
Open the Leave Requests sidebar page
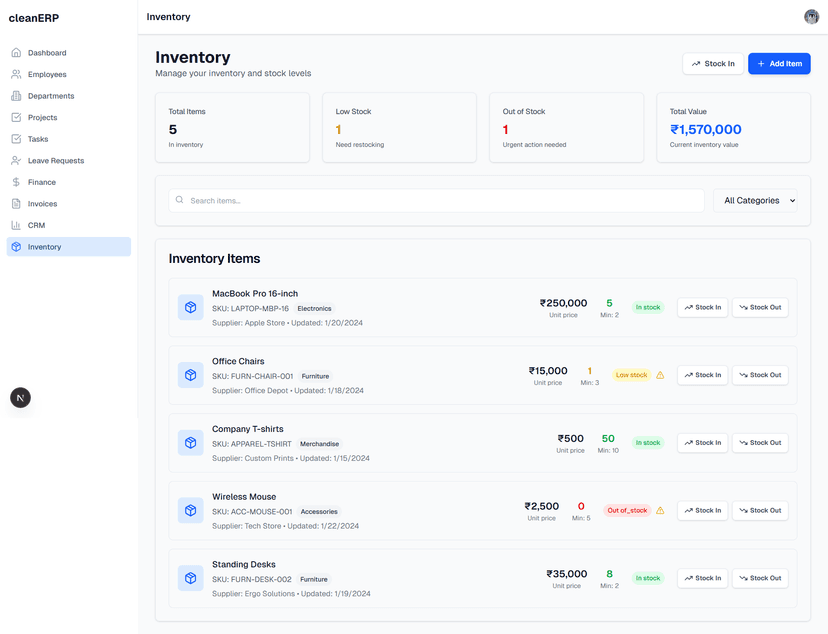pyautogui.click(x=69, y=160)
